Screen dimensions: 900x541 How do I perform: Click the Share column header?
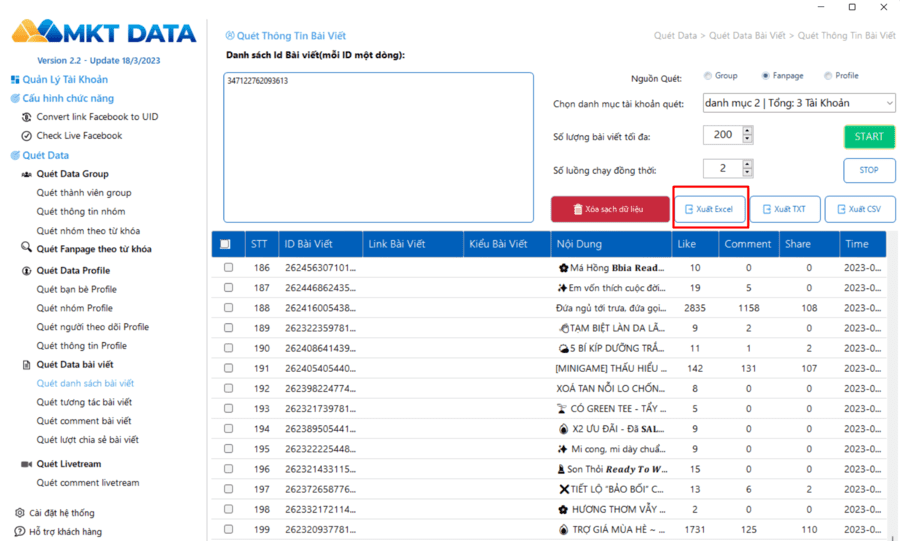(809, 244)
